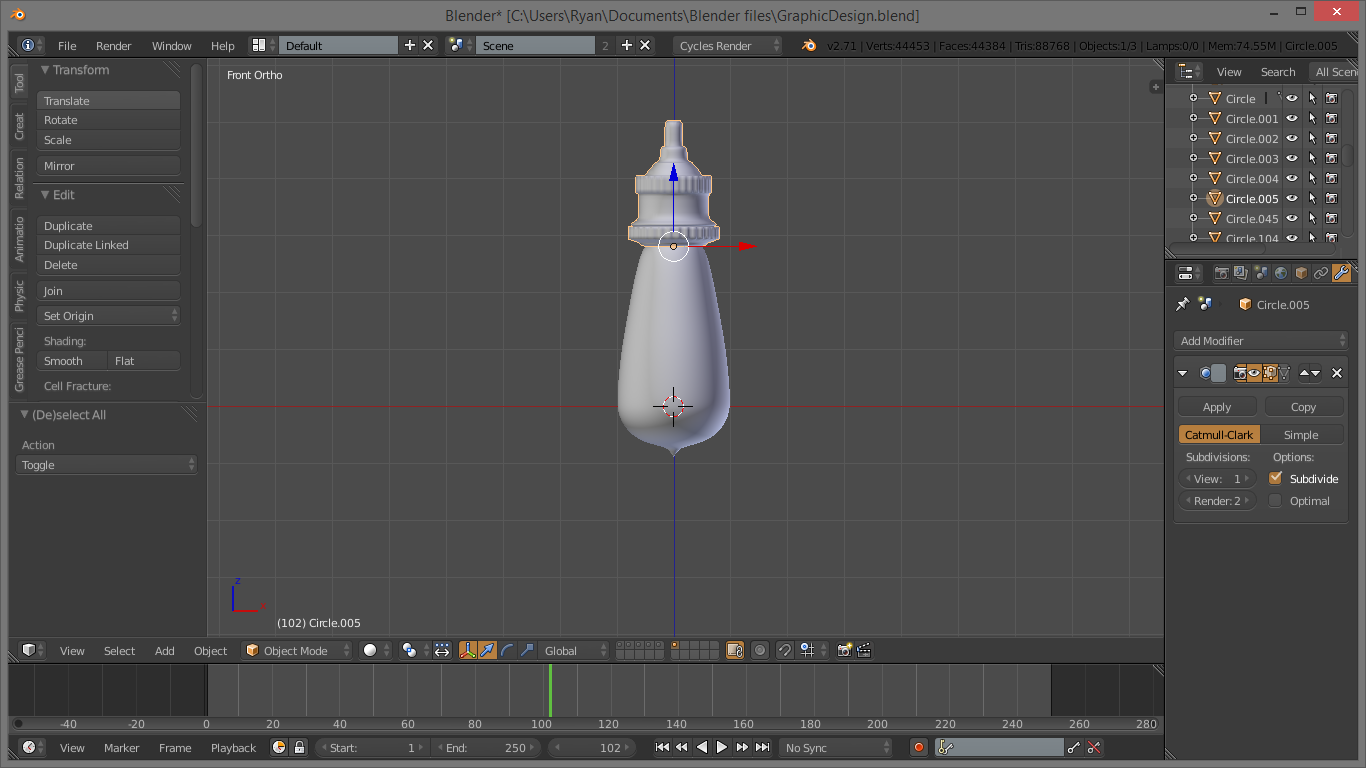The height and width of the screenshot is (768, 1366).
Task: Toggle the timeline lock icon
Action: click(298, 747)
